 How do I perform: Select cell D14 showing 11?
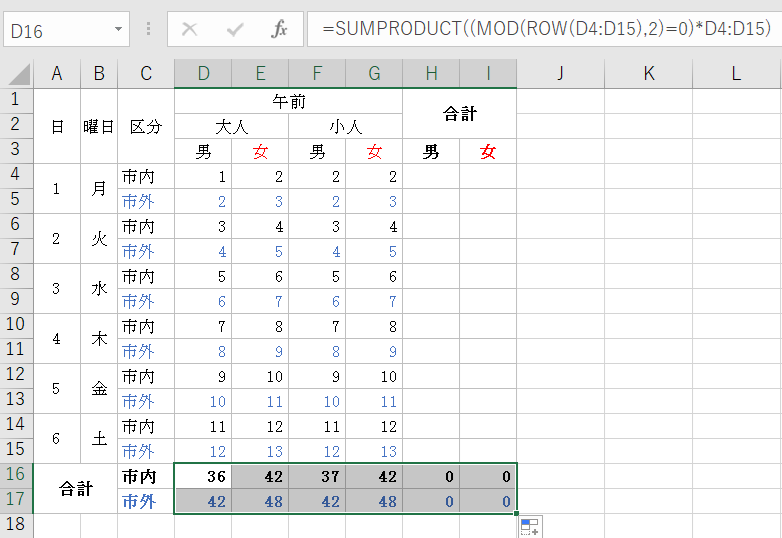click(203, 426)
